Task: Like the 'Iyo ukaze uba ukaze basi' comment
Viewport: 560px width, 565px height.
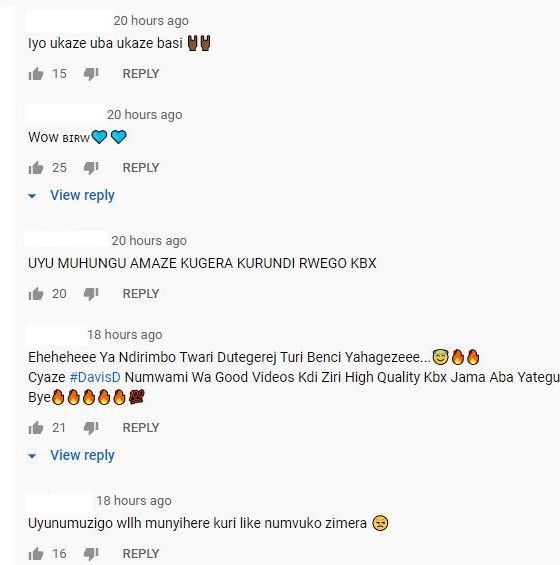Action: (x=36, y=74)
